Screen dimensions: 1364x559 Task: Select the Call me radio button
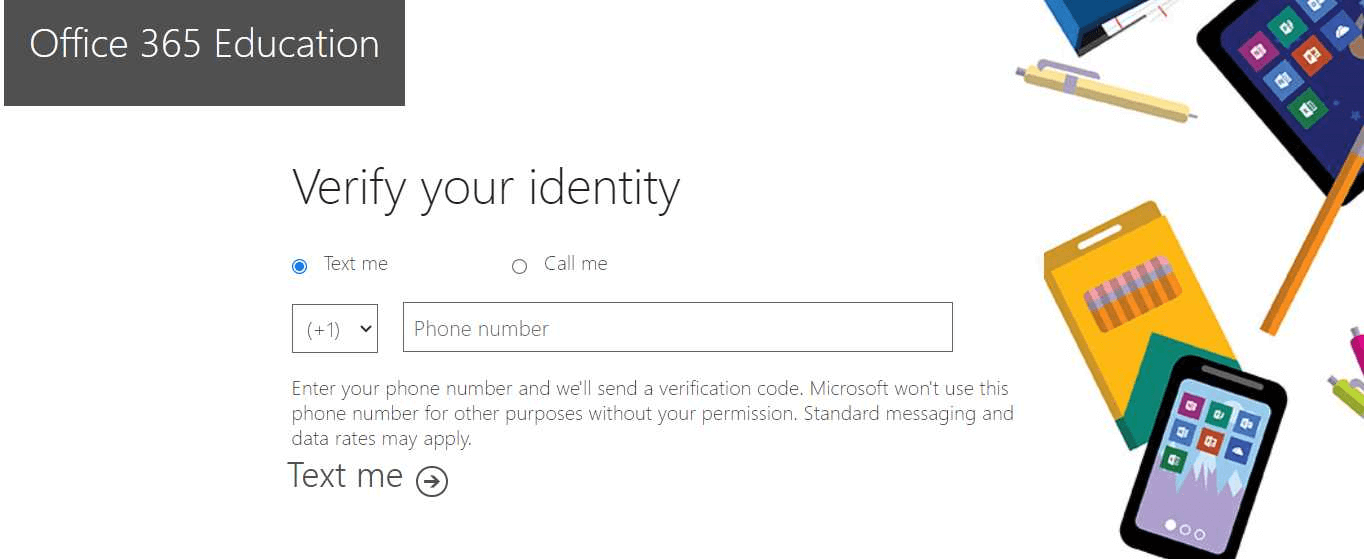tap(519, 266)
